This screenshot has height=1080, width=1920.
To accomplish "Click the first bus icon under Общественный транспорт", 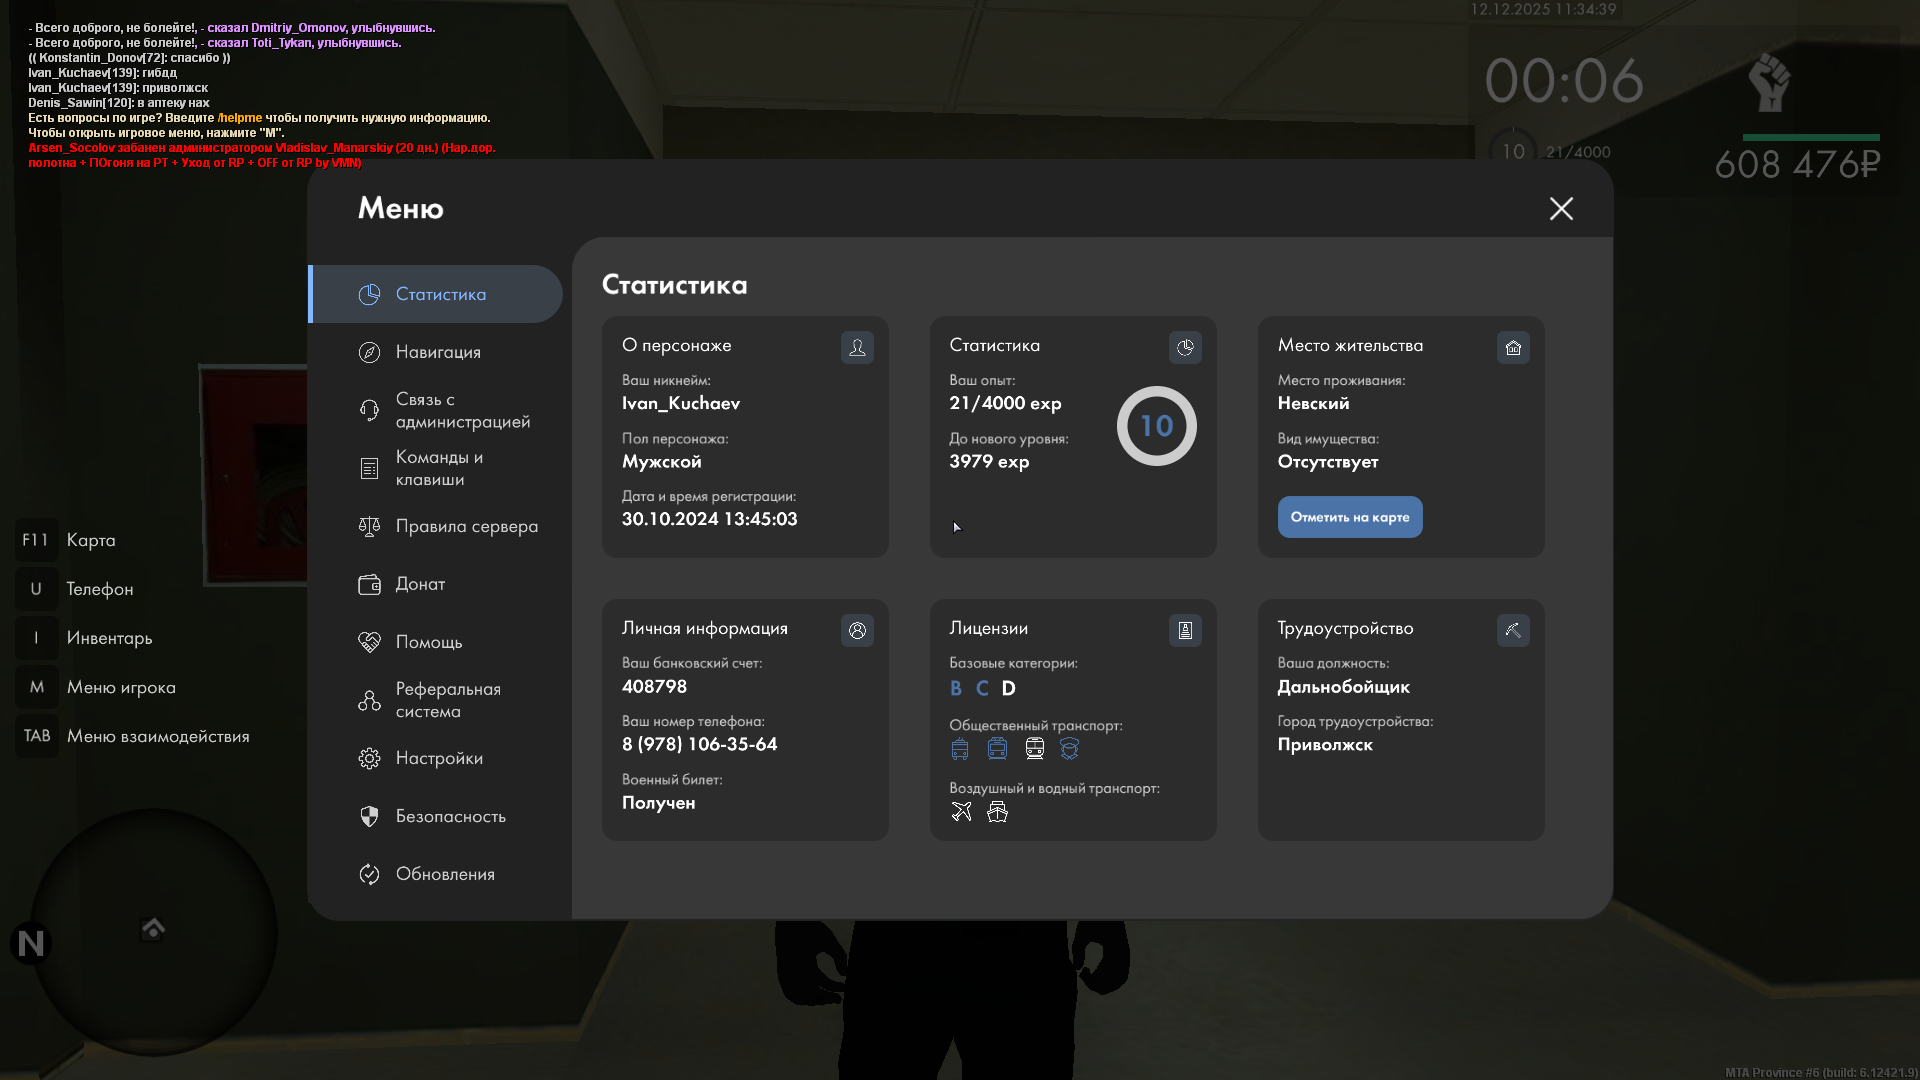I will pos(960,749).
